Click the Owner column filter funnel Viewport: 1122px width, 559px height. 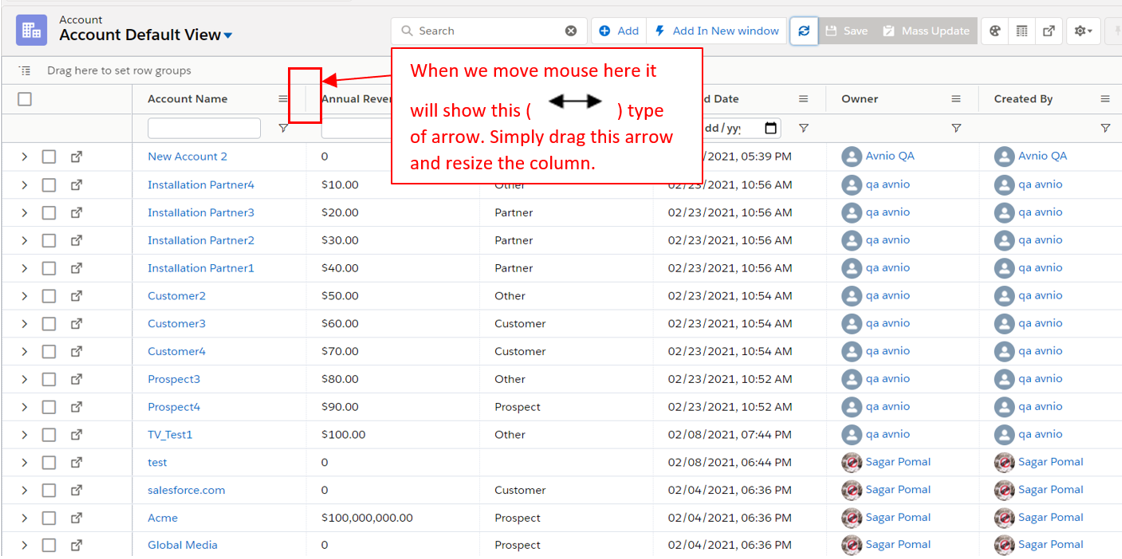956,128
